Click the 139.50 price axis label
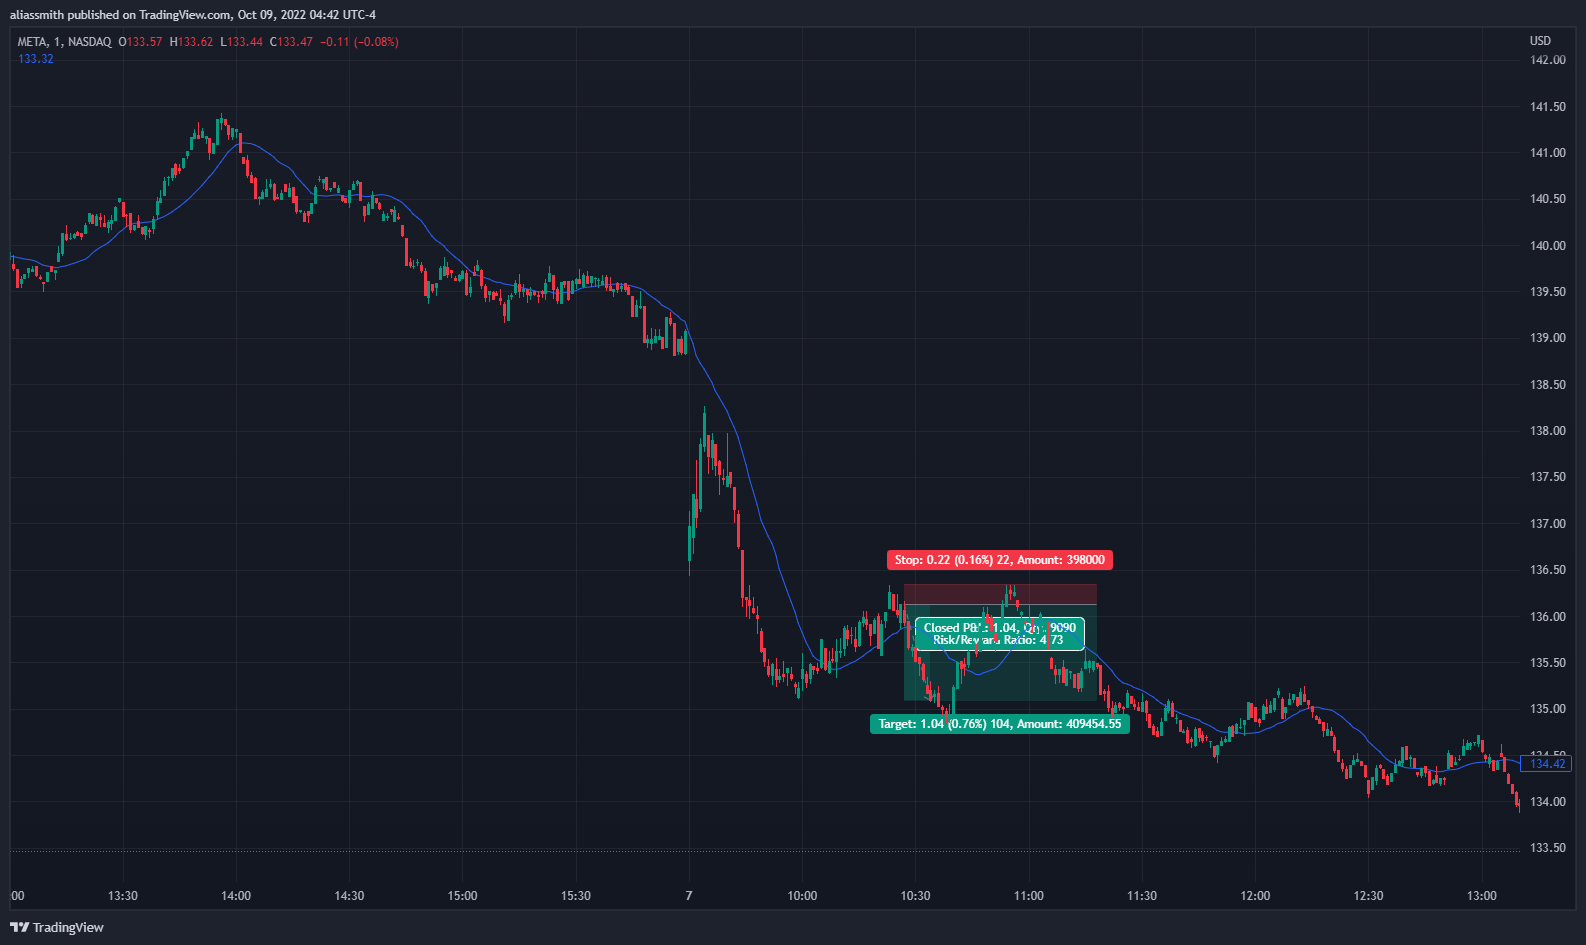 (x=1548, y=292)
